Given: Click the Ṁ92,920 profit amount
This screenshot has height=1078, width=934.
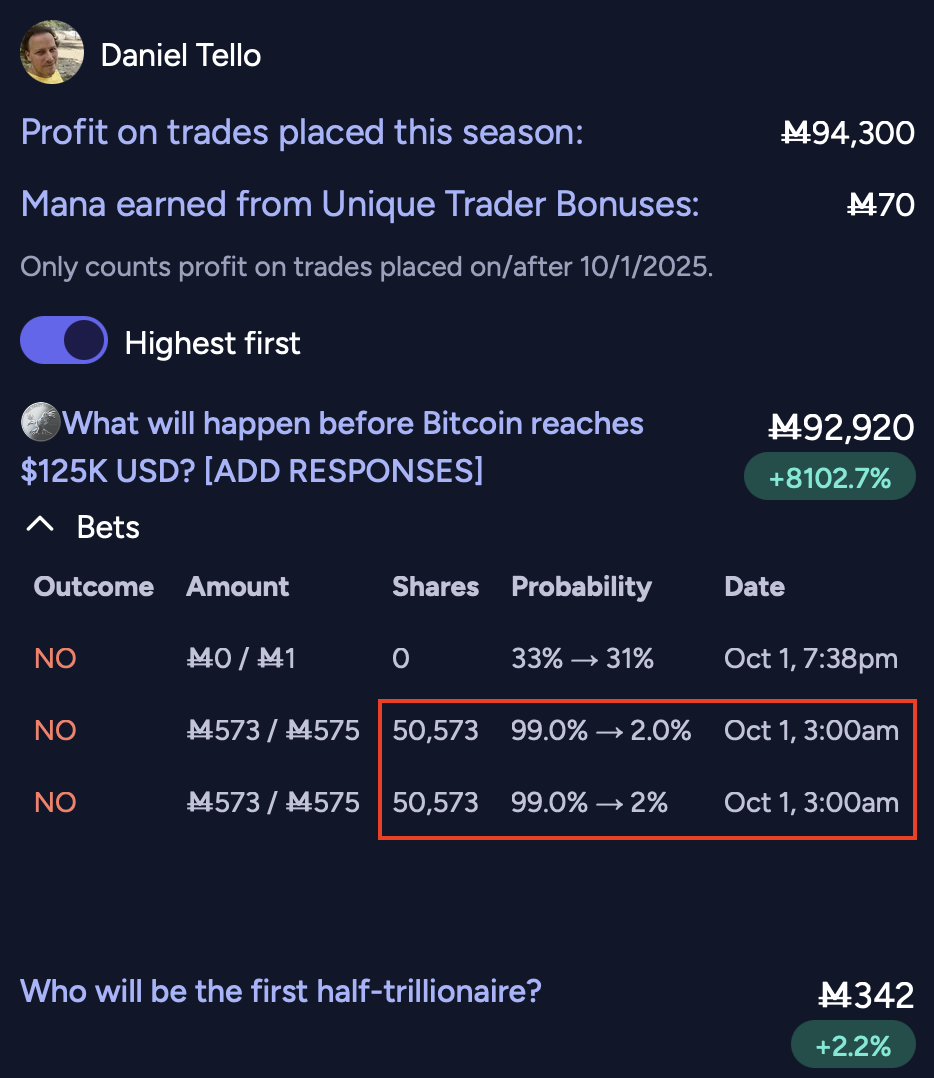Looking at the screenshot, I should (x=841, y=428).
